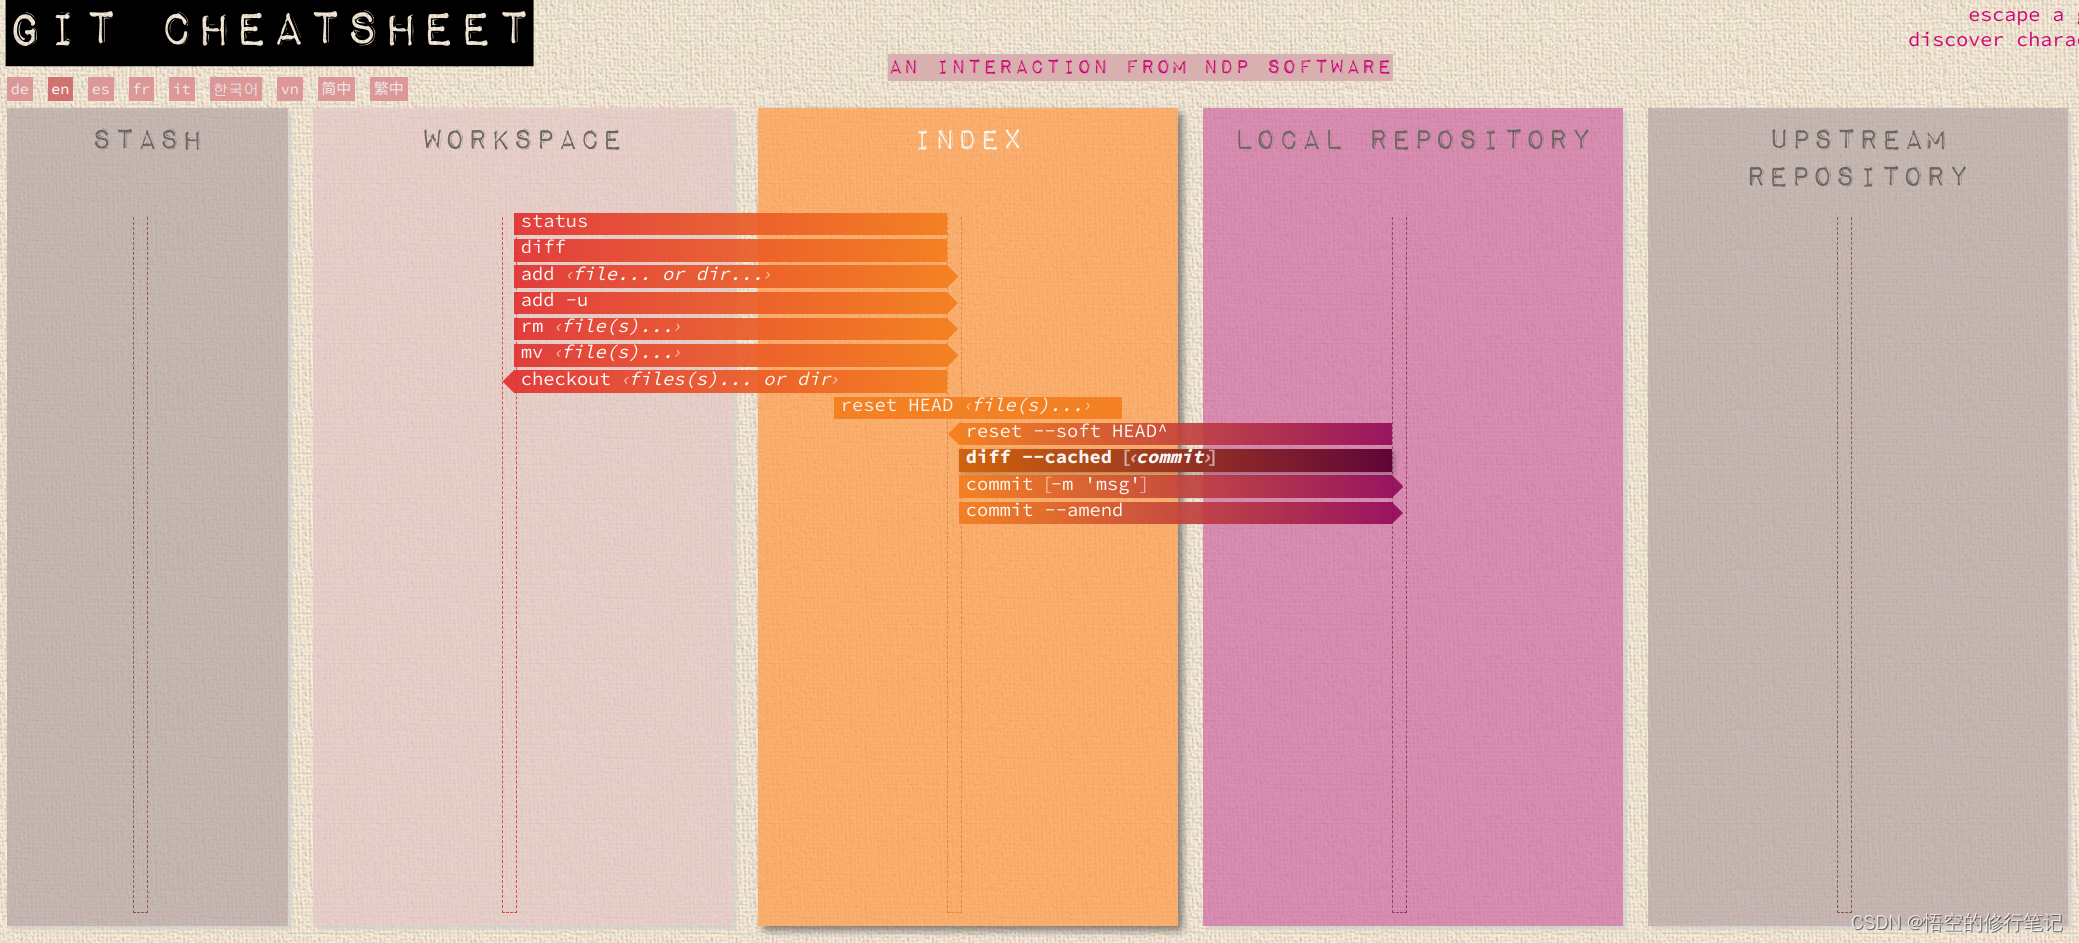The height and width of the screenshot is (943, 2079).
Task: Switch language to Simplified Chinese (简中)
Action: (336, 89)
